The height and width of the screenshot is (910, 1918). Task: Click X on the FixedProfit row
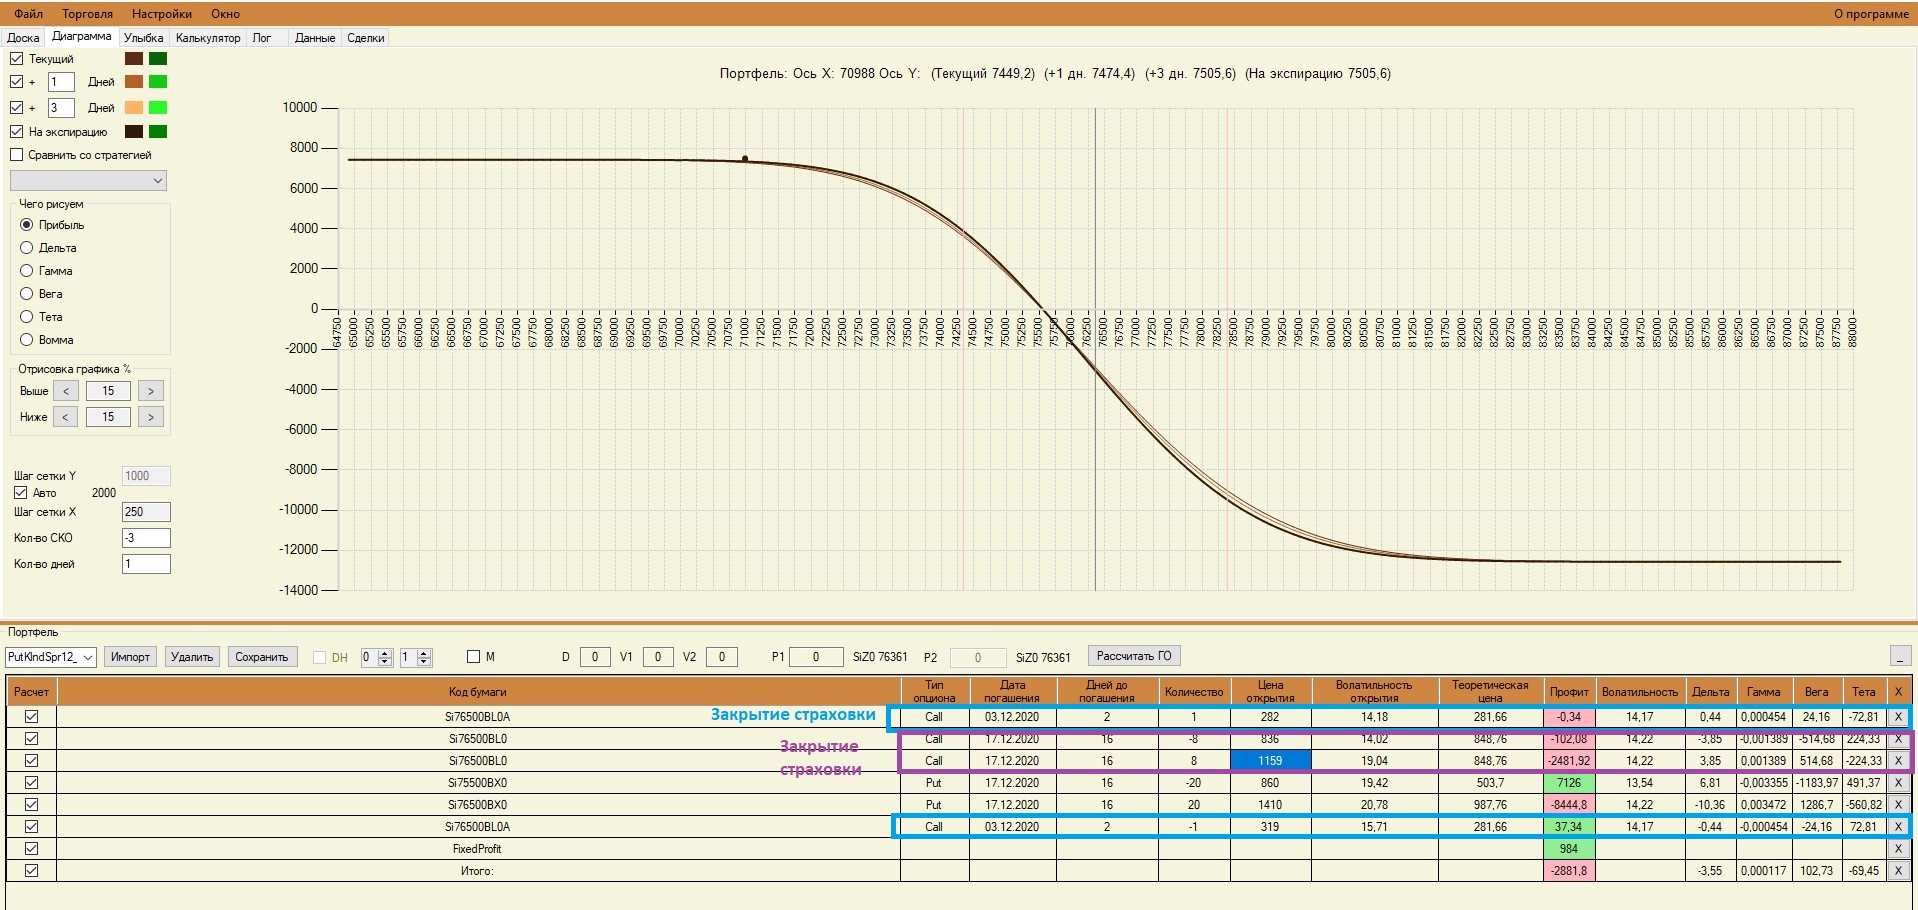pos(1897,849)
